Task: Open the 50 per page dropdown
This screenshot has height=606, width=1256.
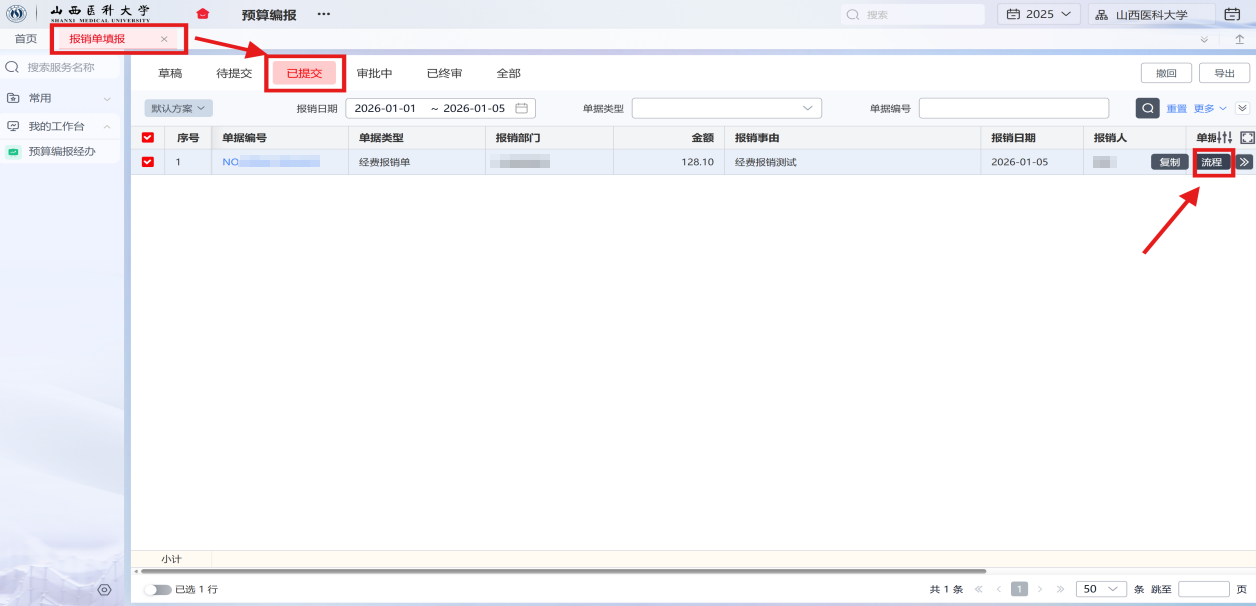Action: coord(1101,589)
